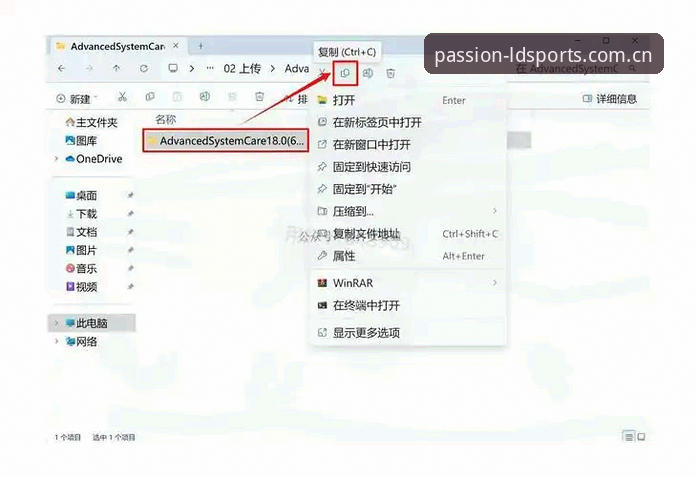696x477 pixels.
Task: Show hidden breadcrumb path with ellipsis
Action: [210, 68]
